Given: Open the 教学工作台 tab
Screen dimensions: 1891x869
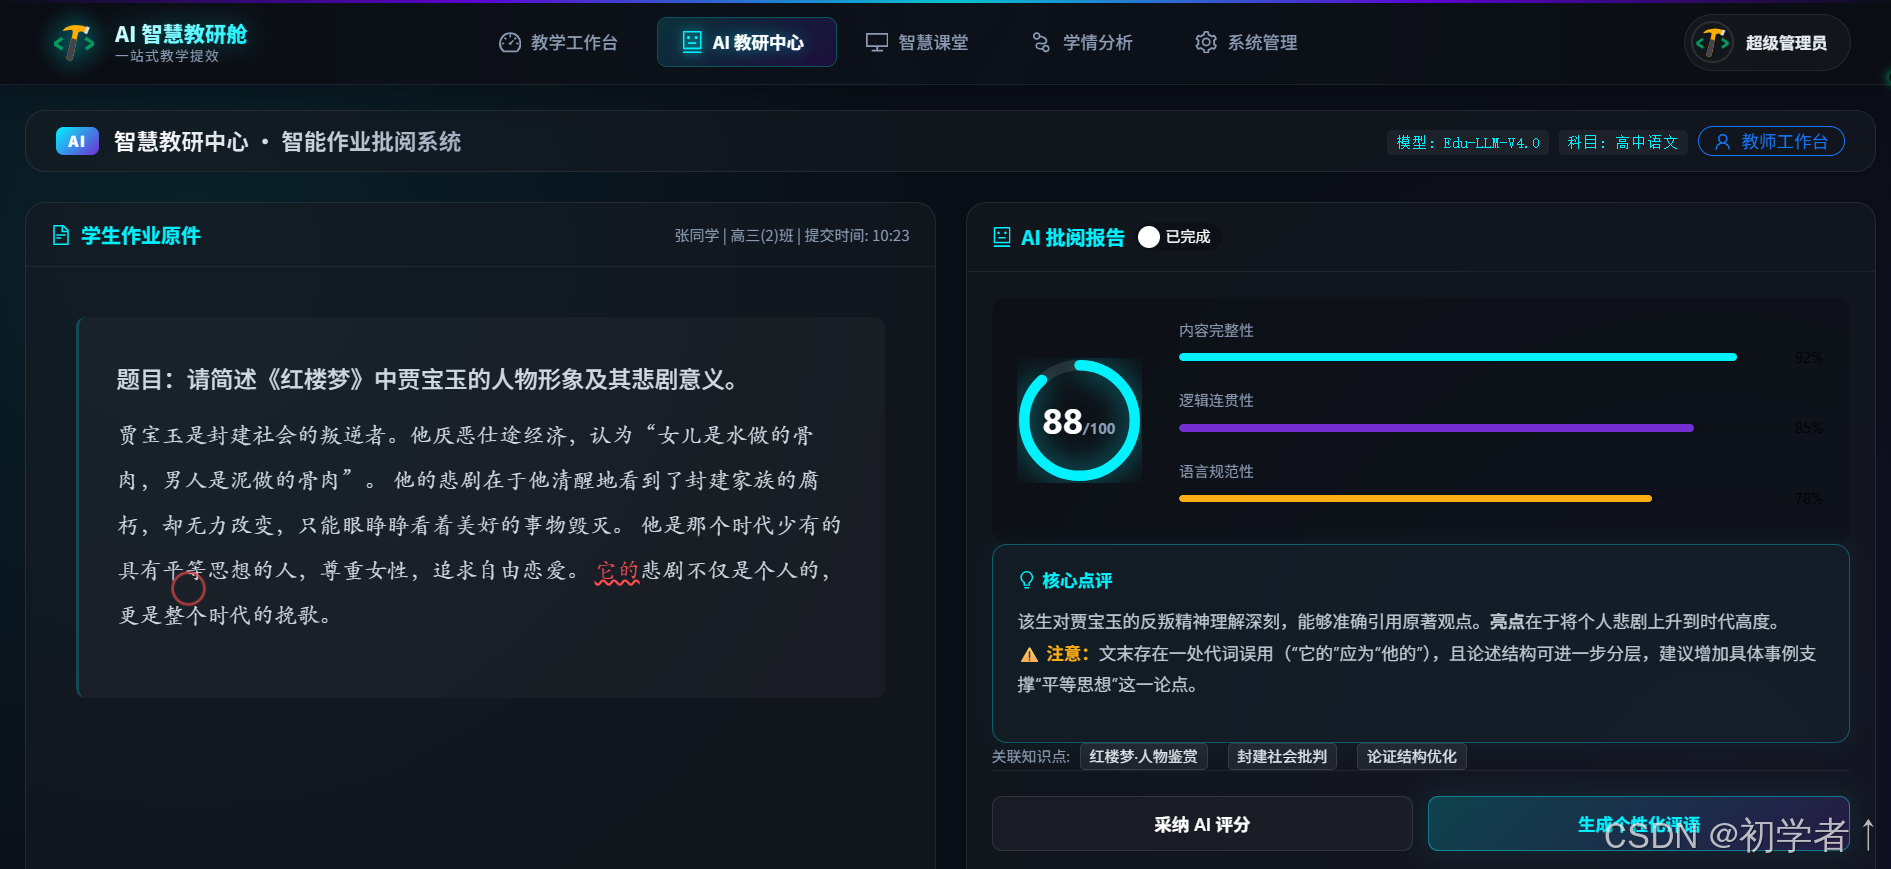Looking at the screenshot, I should [558, 42].
